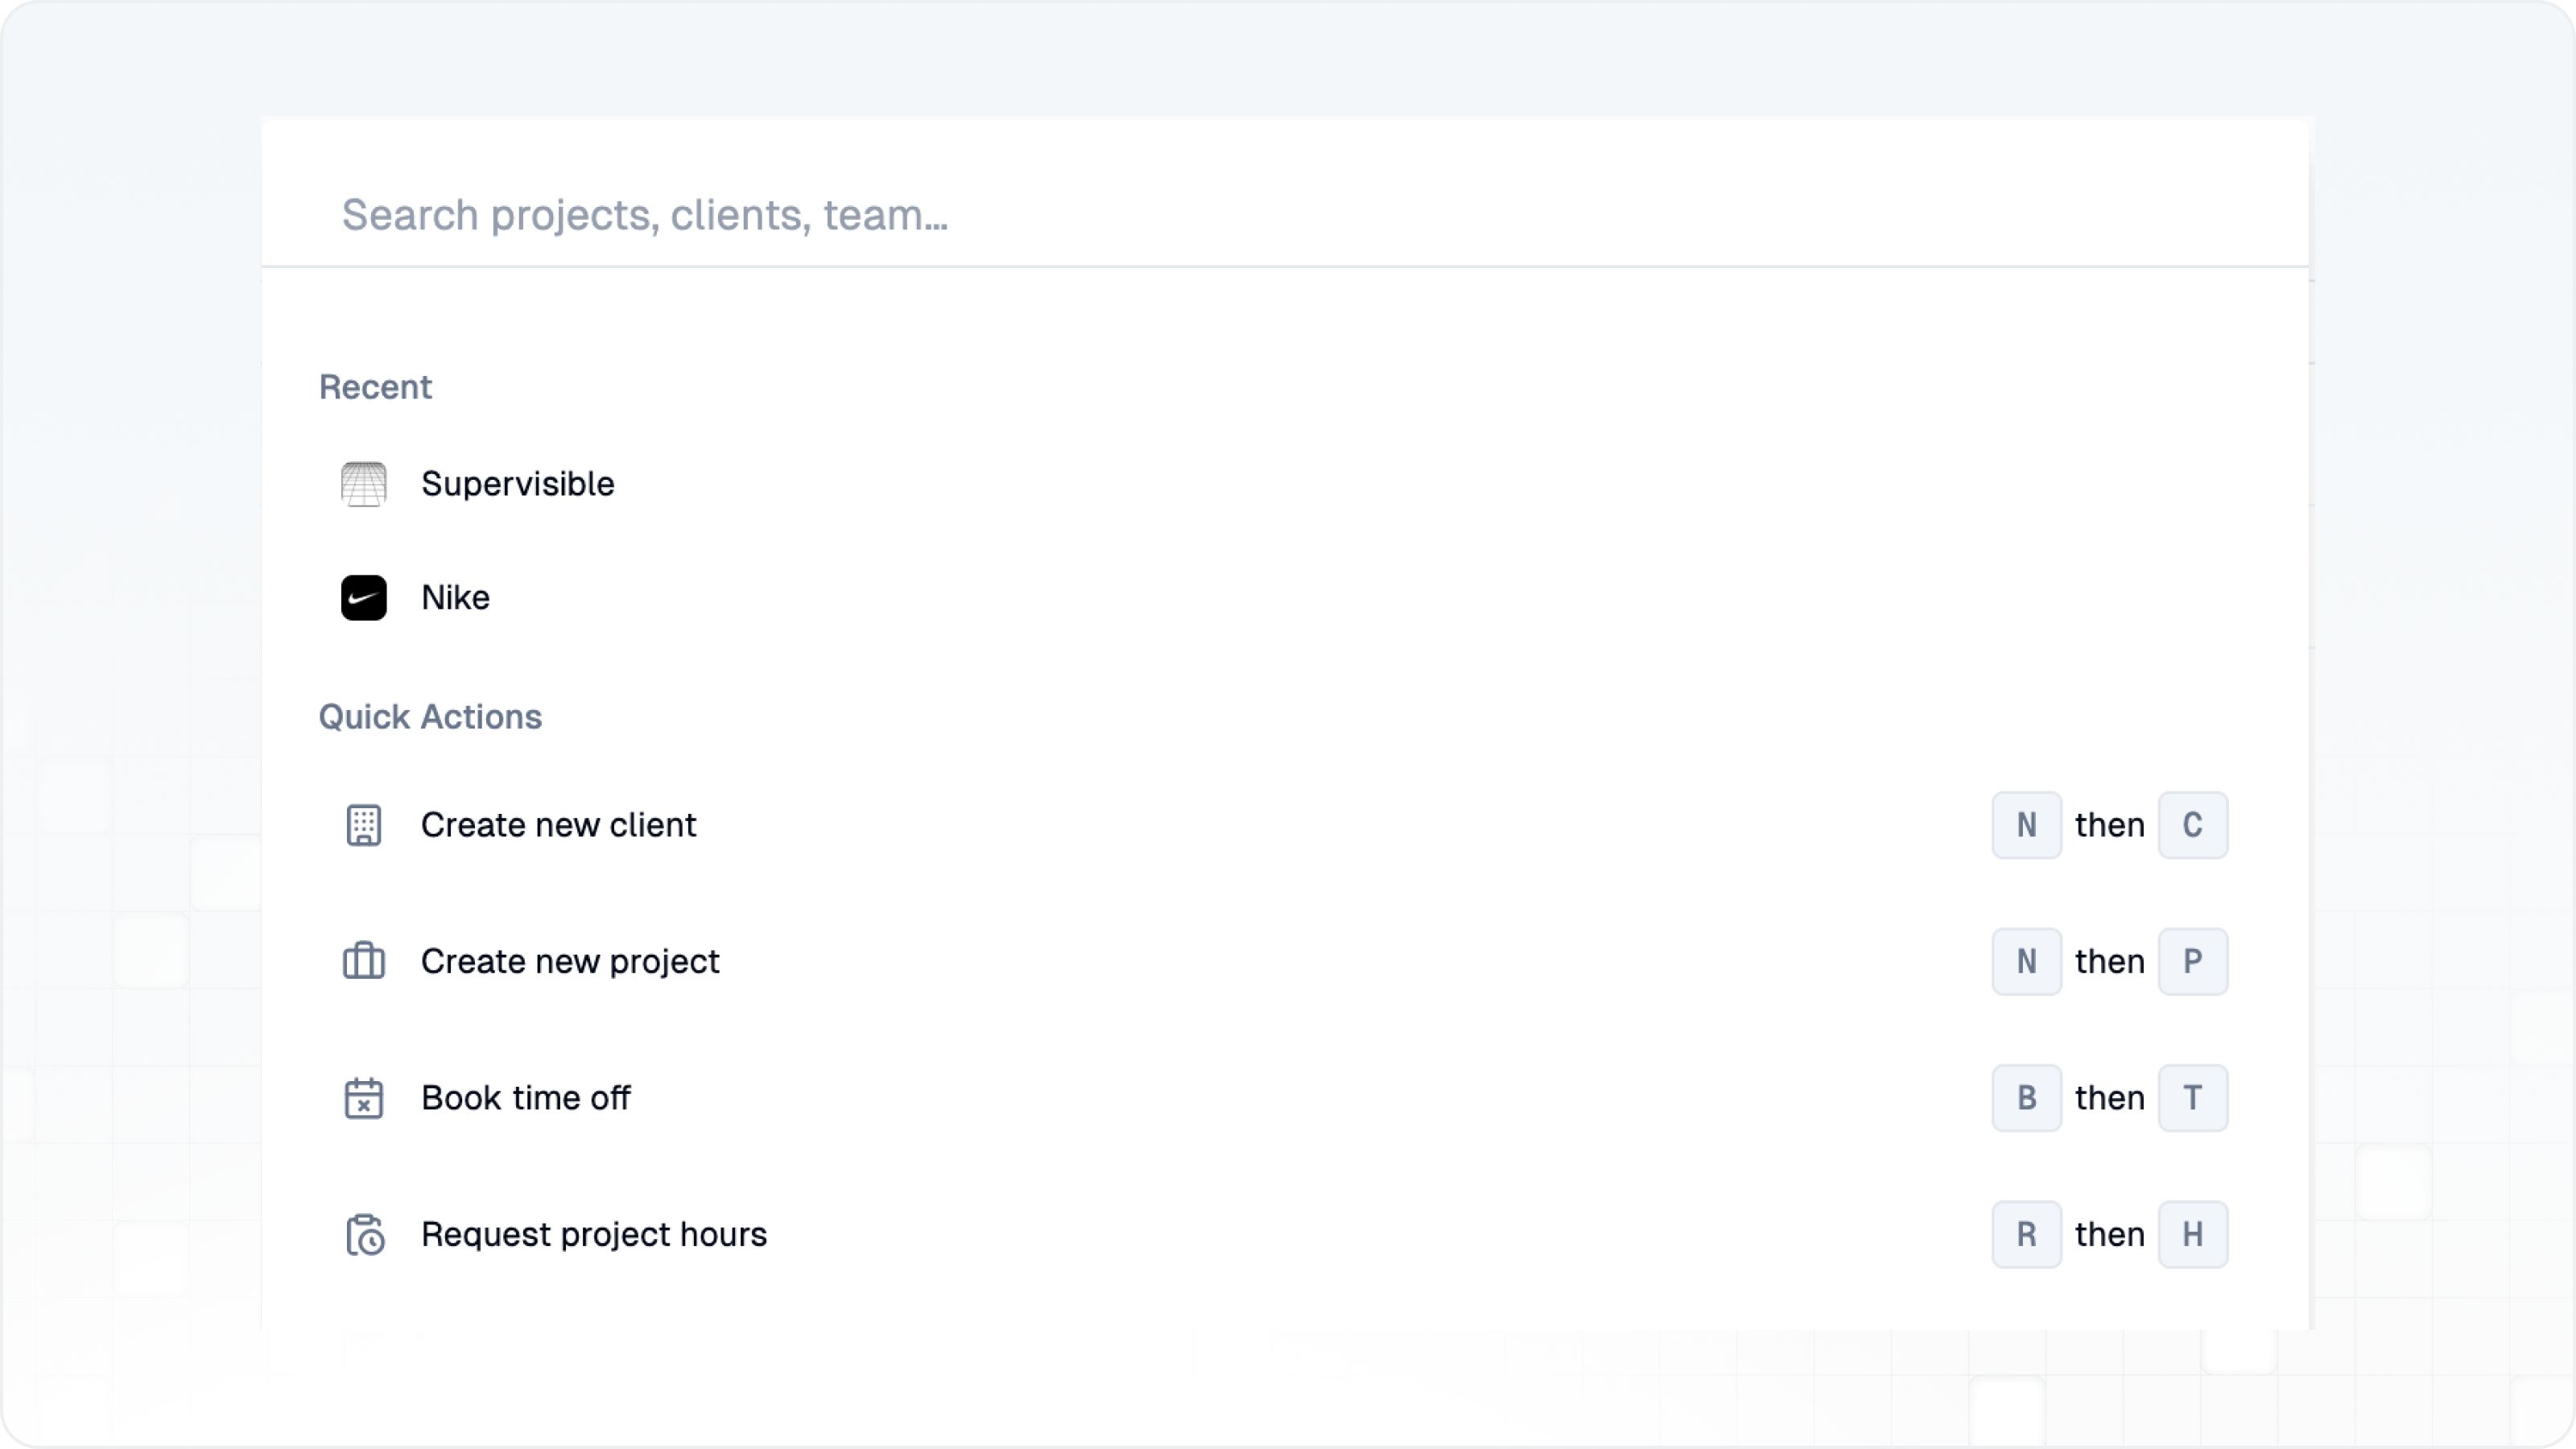Click the Supervisible grid logo icon
This screenshot has height=1449, width=2576.
tap(363, 484)
